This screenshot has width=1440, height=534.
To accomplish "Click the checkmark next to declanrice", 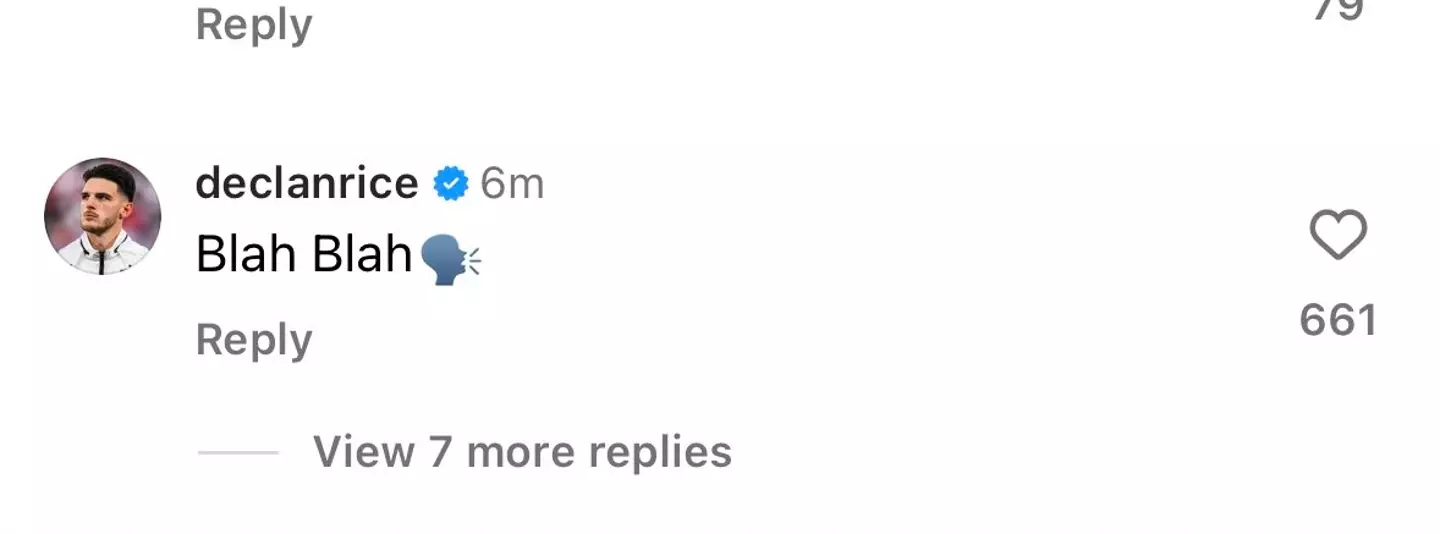I will [450, 184].
